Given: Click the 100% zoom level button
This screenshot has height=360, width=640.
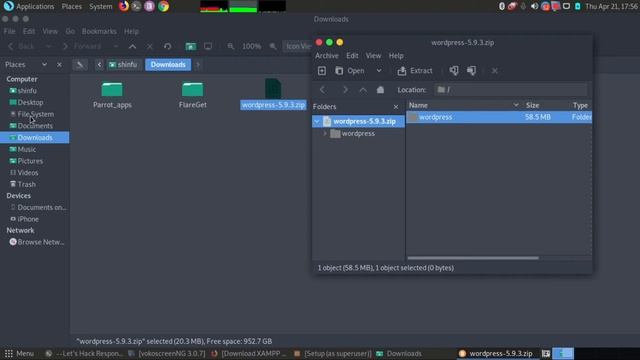Looking at the screenshot, I should click(251, 47).
